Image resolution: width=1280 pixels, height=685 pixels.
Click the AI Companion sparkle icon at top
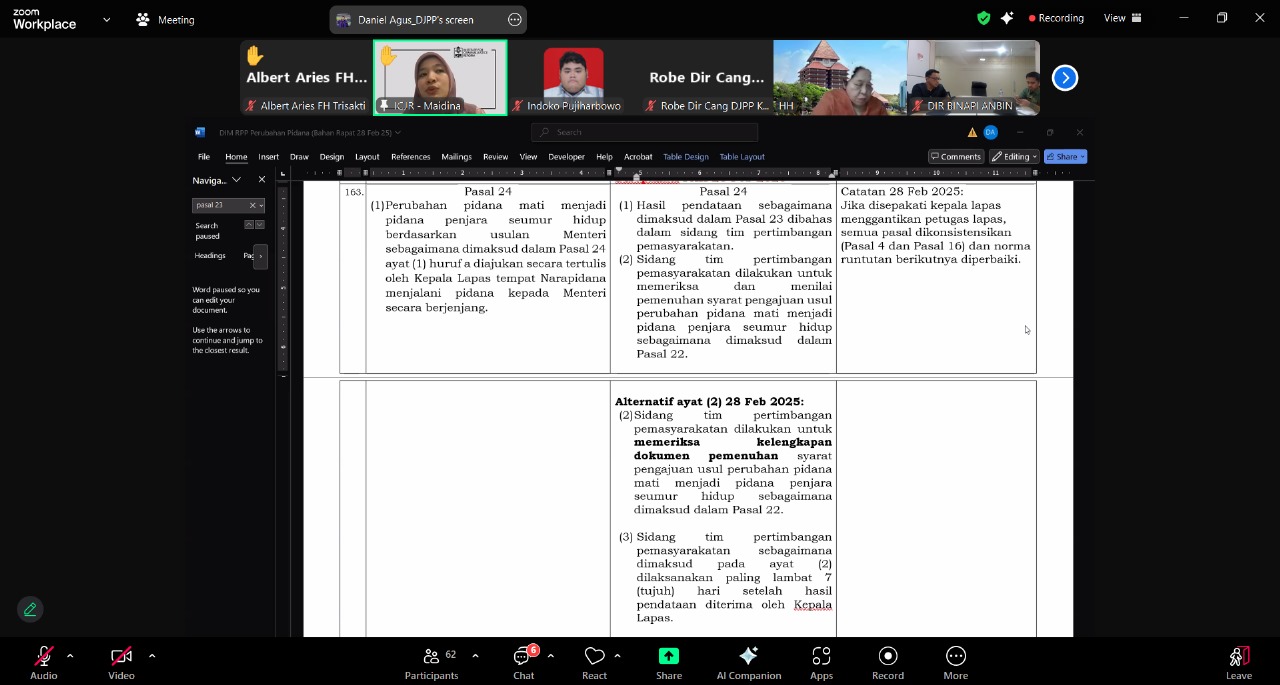(1007, 18)
